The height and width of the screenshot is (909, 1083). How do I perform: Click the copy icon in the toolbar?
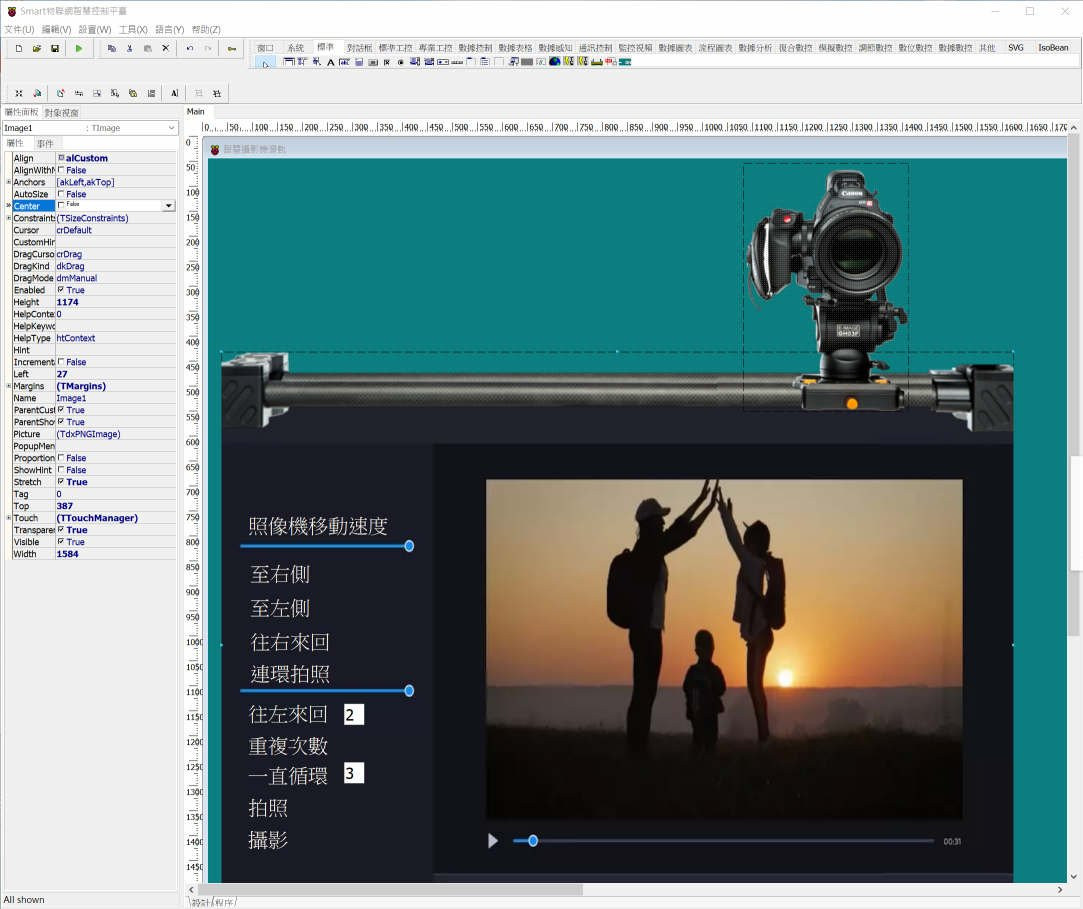pos(111,48)
